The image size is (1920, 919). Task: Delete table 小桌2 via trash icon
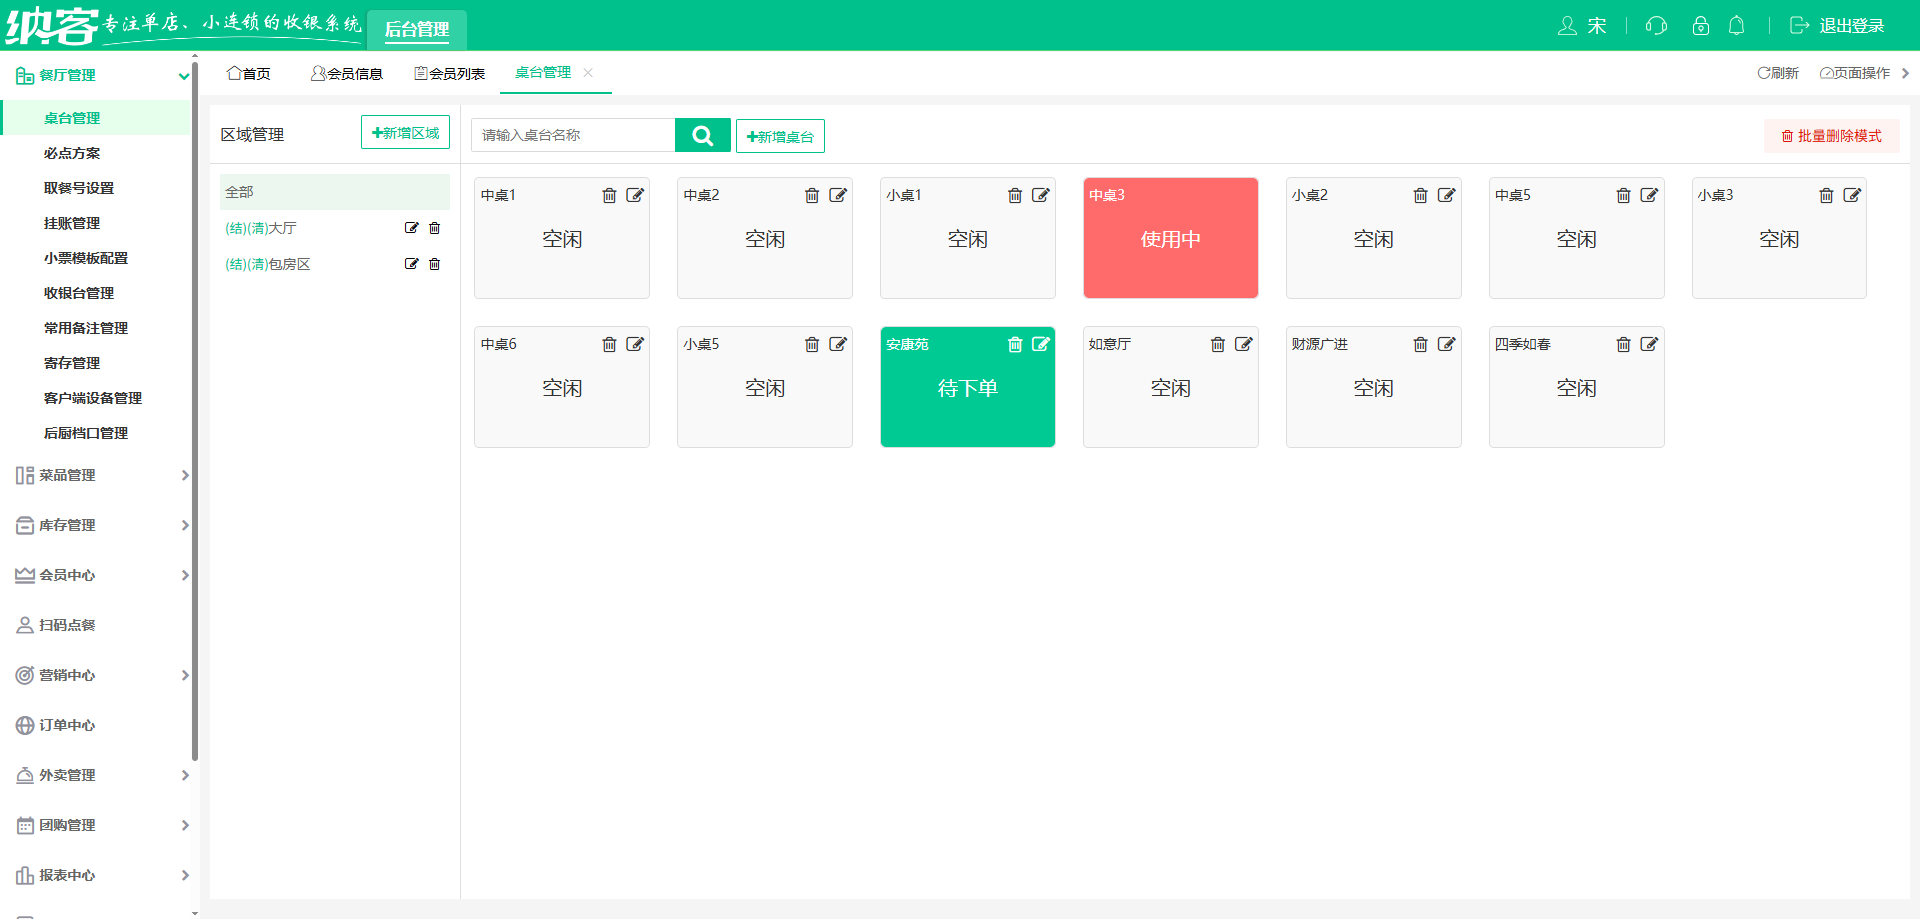(x=1420, y=195)
